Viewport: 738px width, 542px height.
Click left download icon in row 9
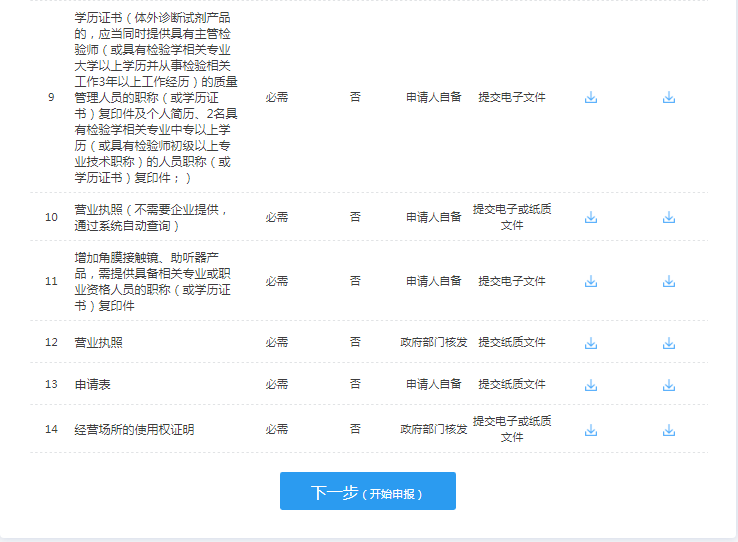(591, 98)
